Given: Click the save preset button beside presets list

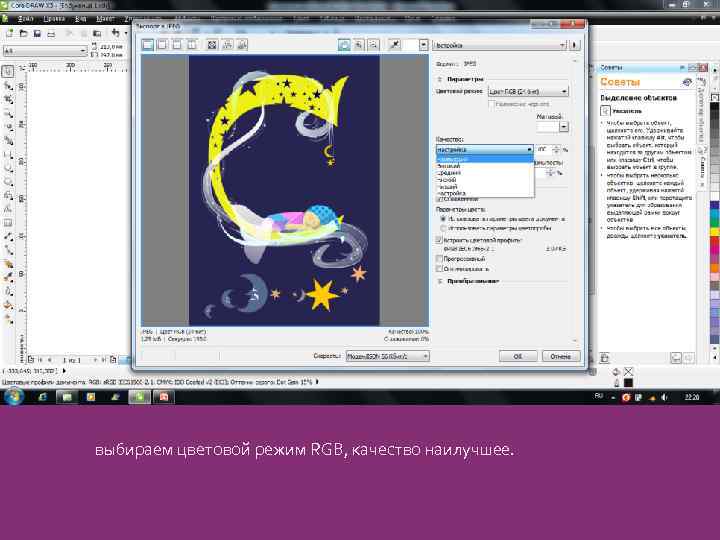Looking at the screenshot, I should [x=574, y=45].
